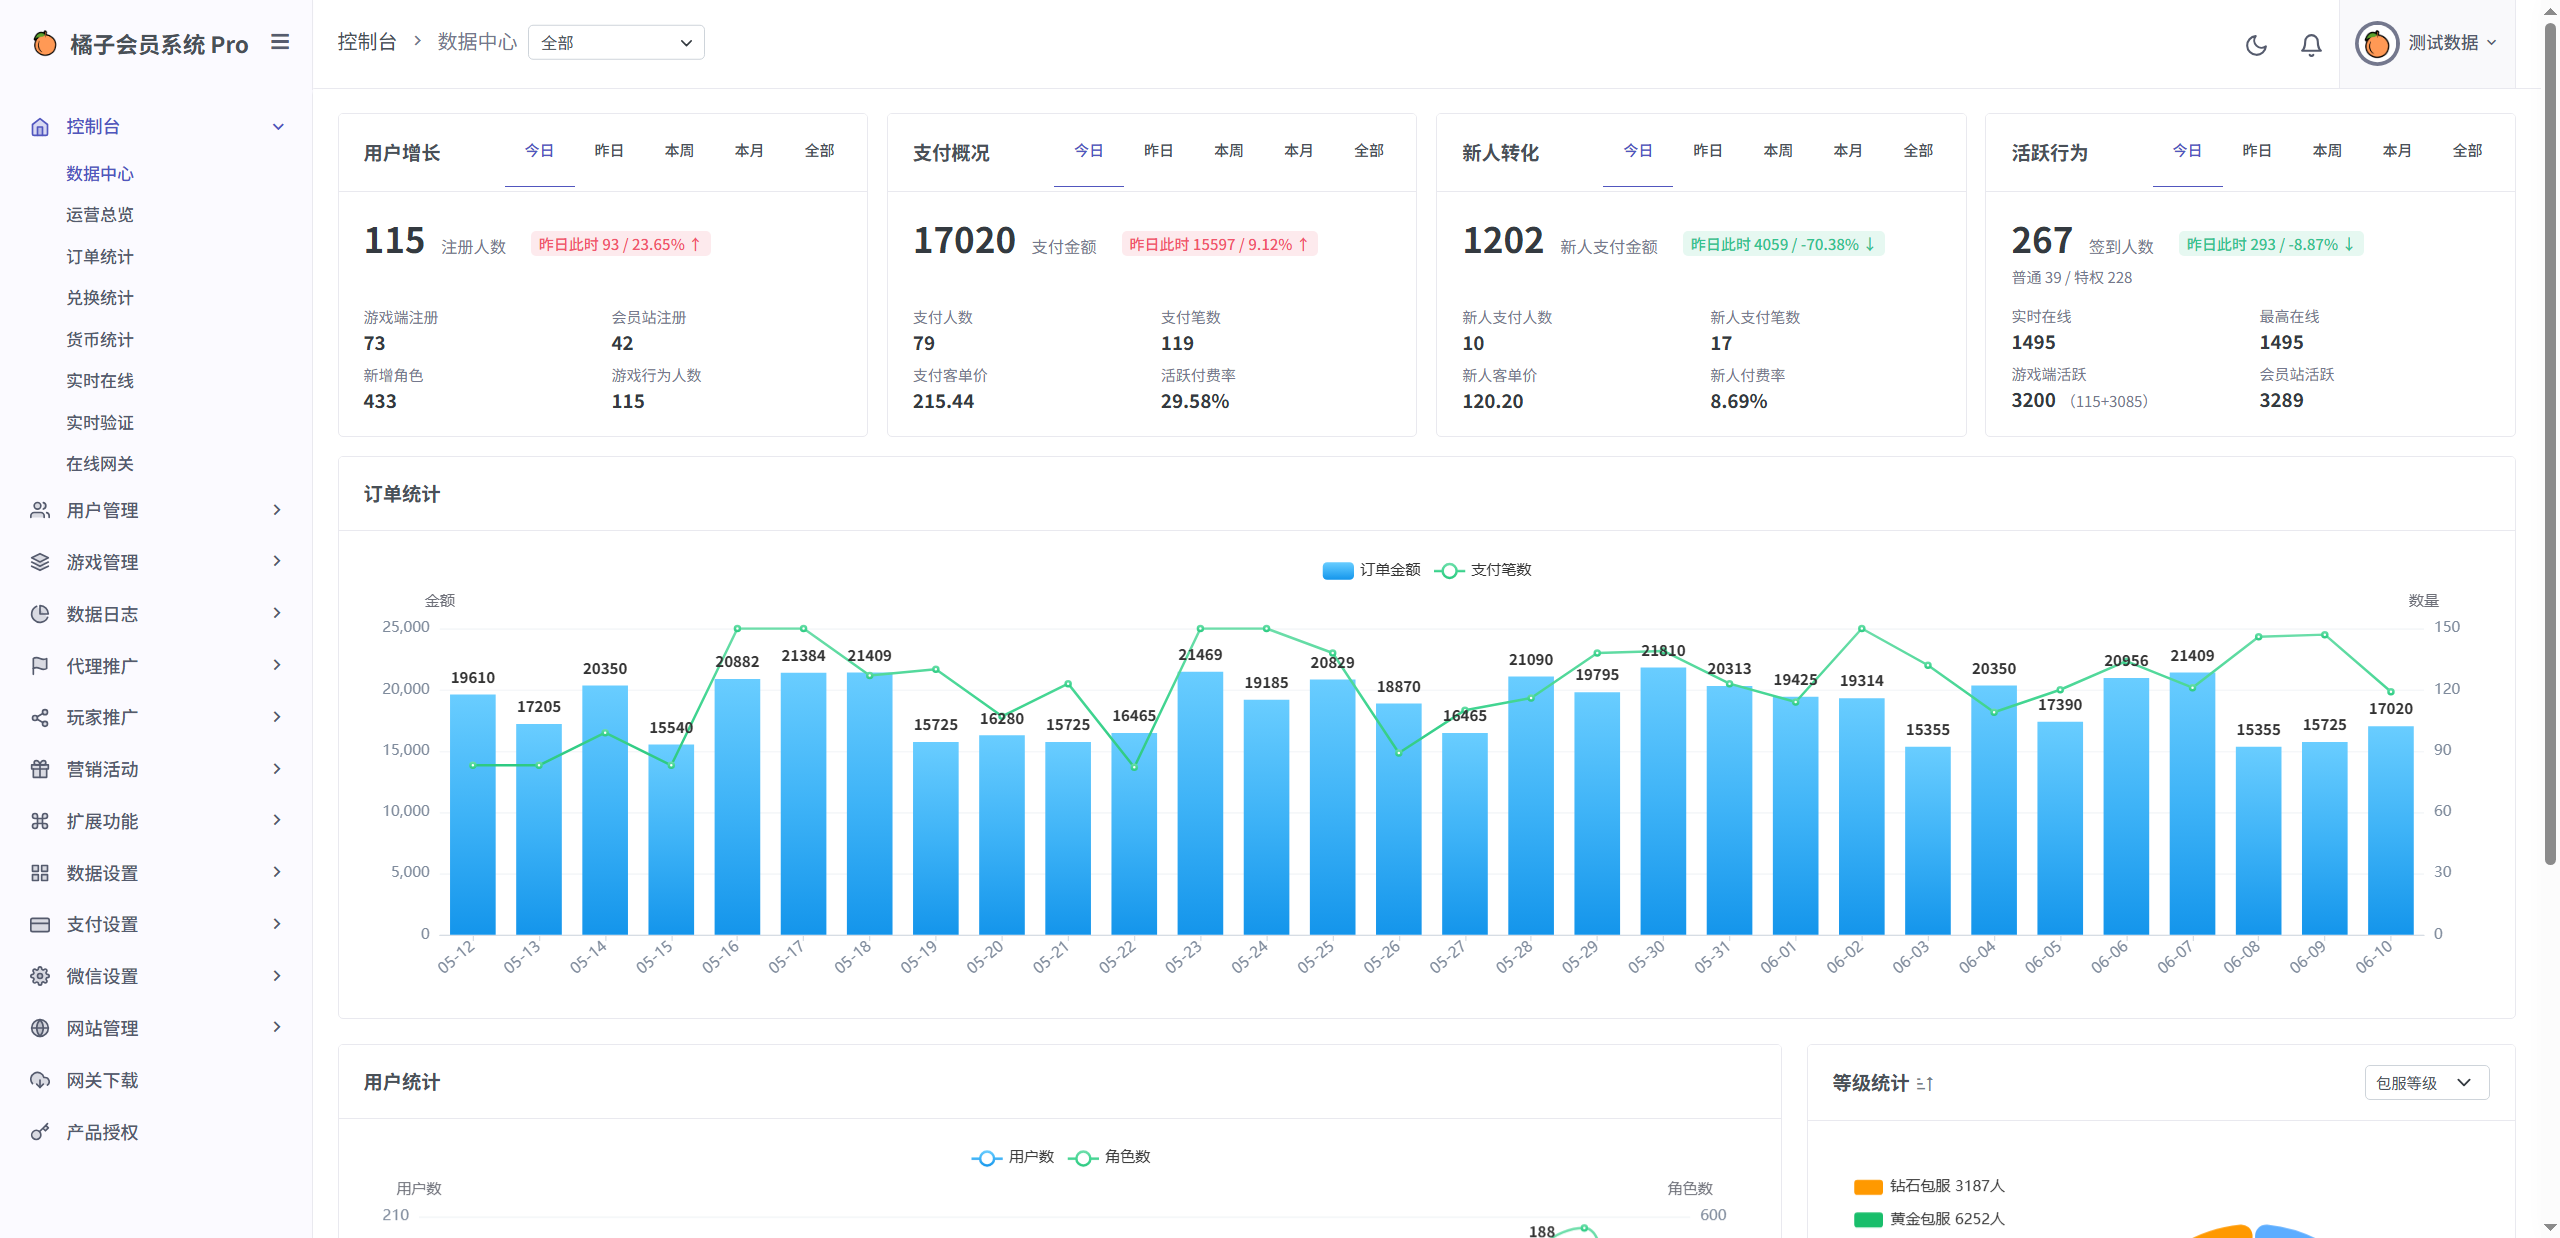This screenshot has height=1238, width=2560.
Task: Open the 包服等级 dropdown in 等级统计
Action: click(x=2427, y=1083)
